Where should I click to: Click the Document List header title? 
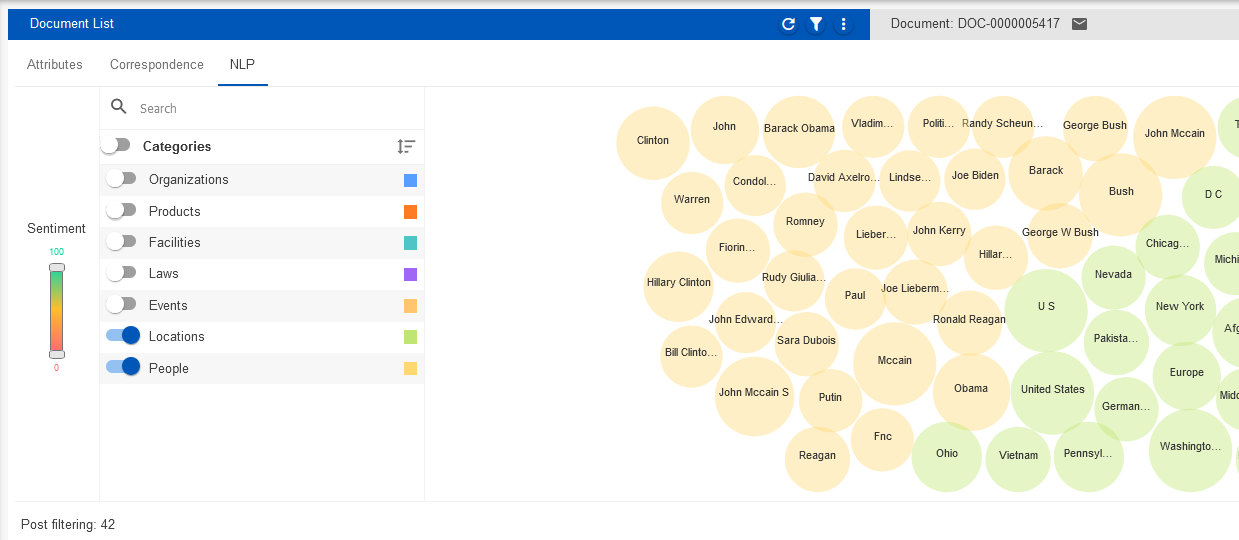pyautogui.click(x=72, y=24)
